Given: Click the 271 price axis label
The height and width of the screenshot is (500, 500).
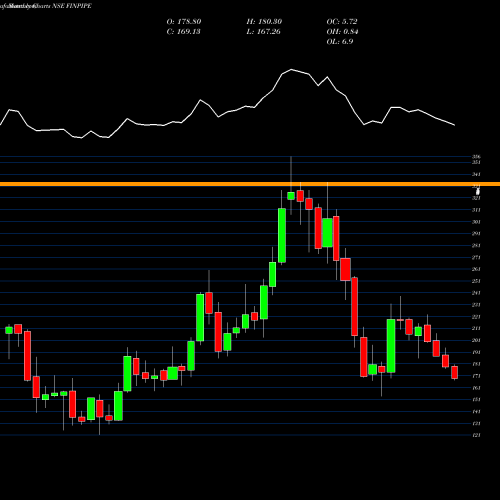Looking at the screenshot, I should [476, 257].
